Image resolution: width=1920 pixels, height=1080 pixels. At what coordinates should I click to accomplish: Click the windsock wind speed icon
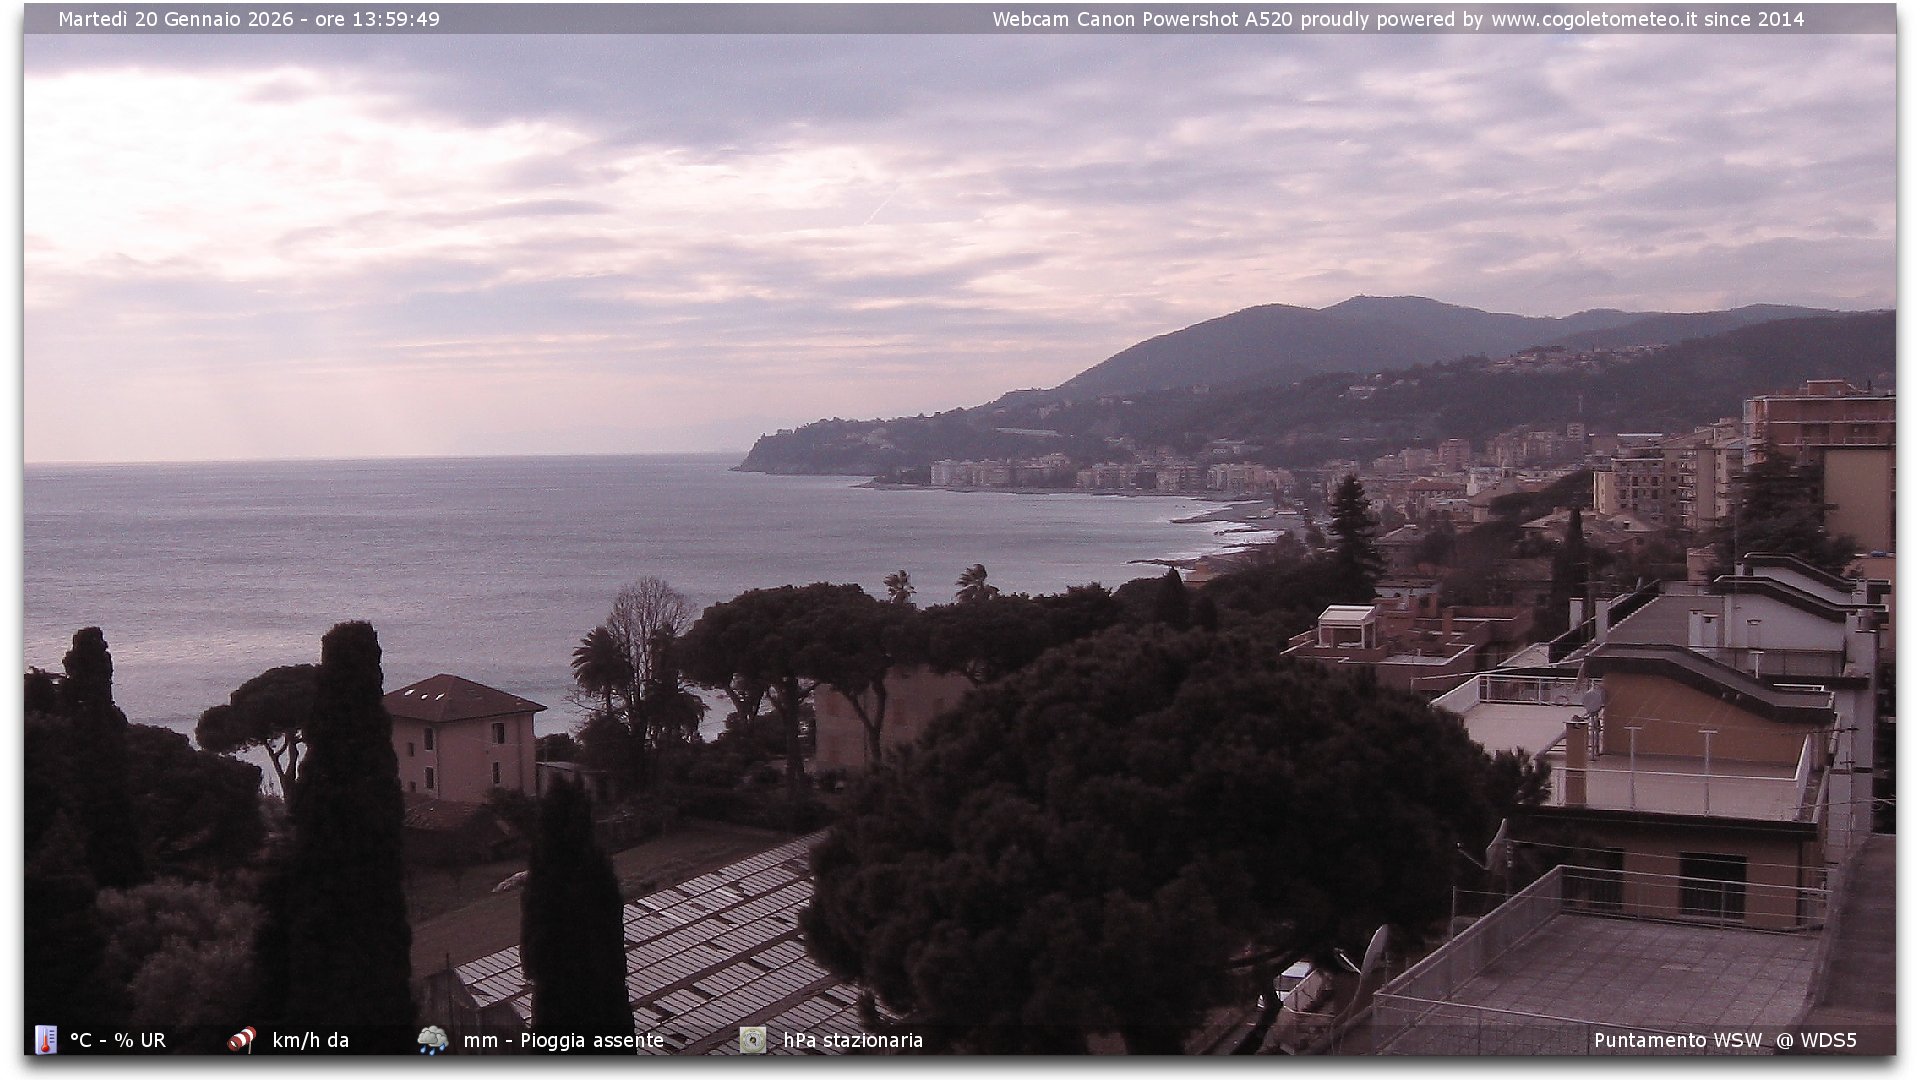point(241,1040)
